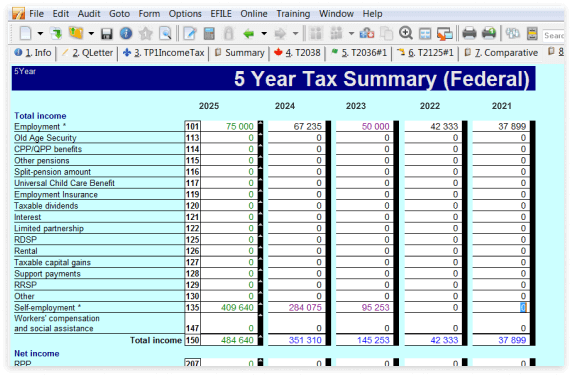Click the overlapping windows orange arrow icon
The width and height of the screenshot is (572, 376).
445,34
